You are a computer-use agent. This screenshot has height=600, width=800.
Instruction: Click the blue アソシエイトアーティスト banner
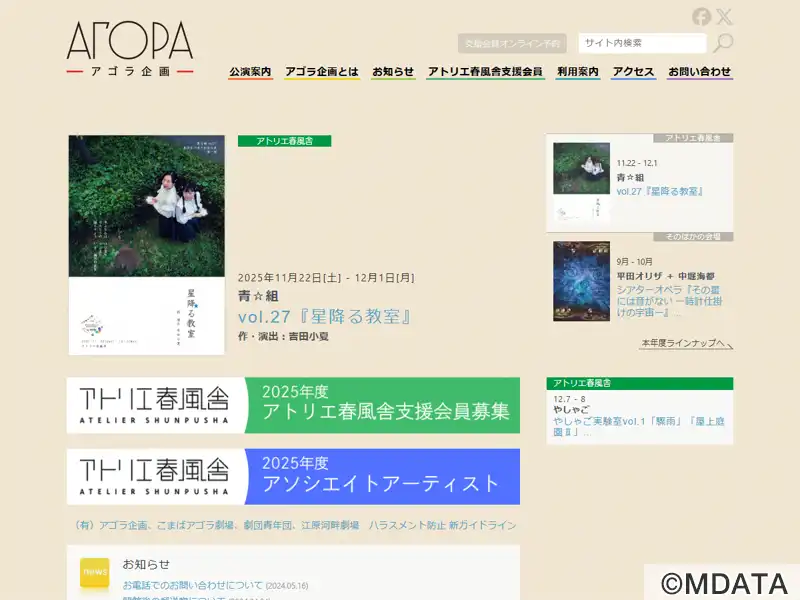[x=293, y=477]
